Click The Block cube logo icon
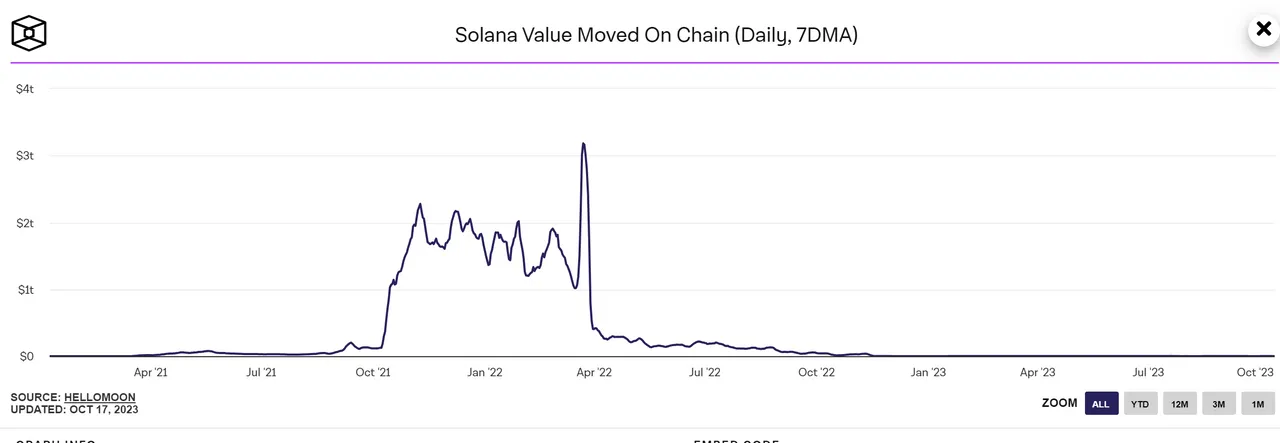Viewport: 1280px width, 443px height. [29, 33]
